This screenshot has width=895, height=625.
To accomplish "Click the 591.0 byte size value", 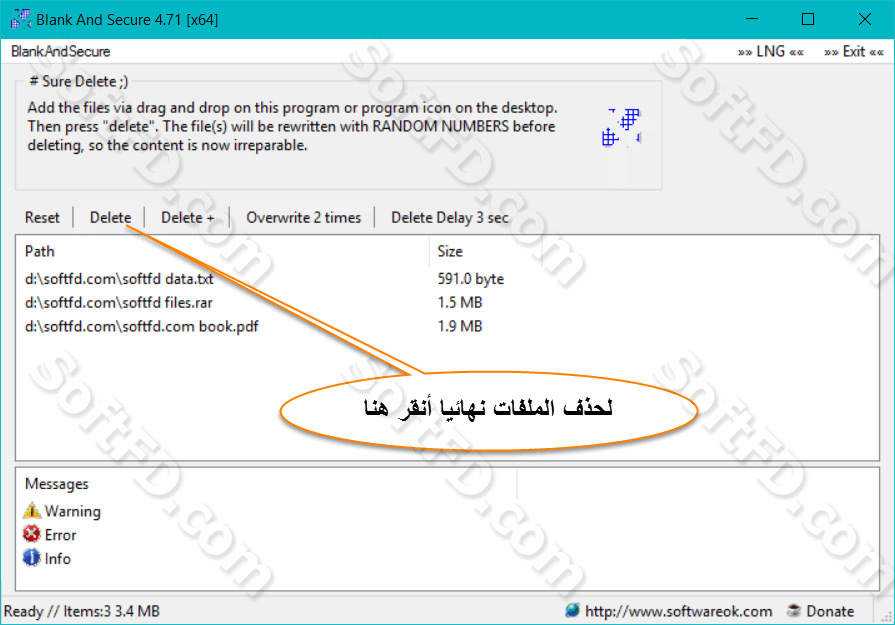I will tap(471, 279).
